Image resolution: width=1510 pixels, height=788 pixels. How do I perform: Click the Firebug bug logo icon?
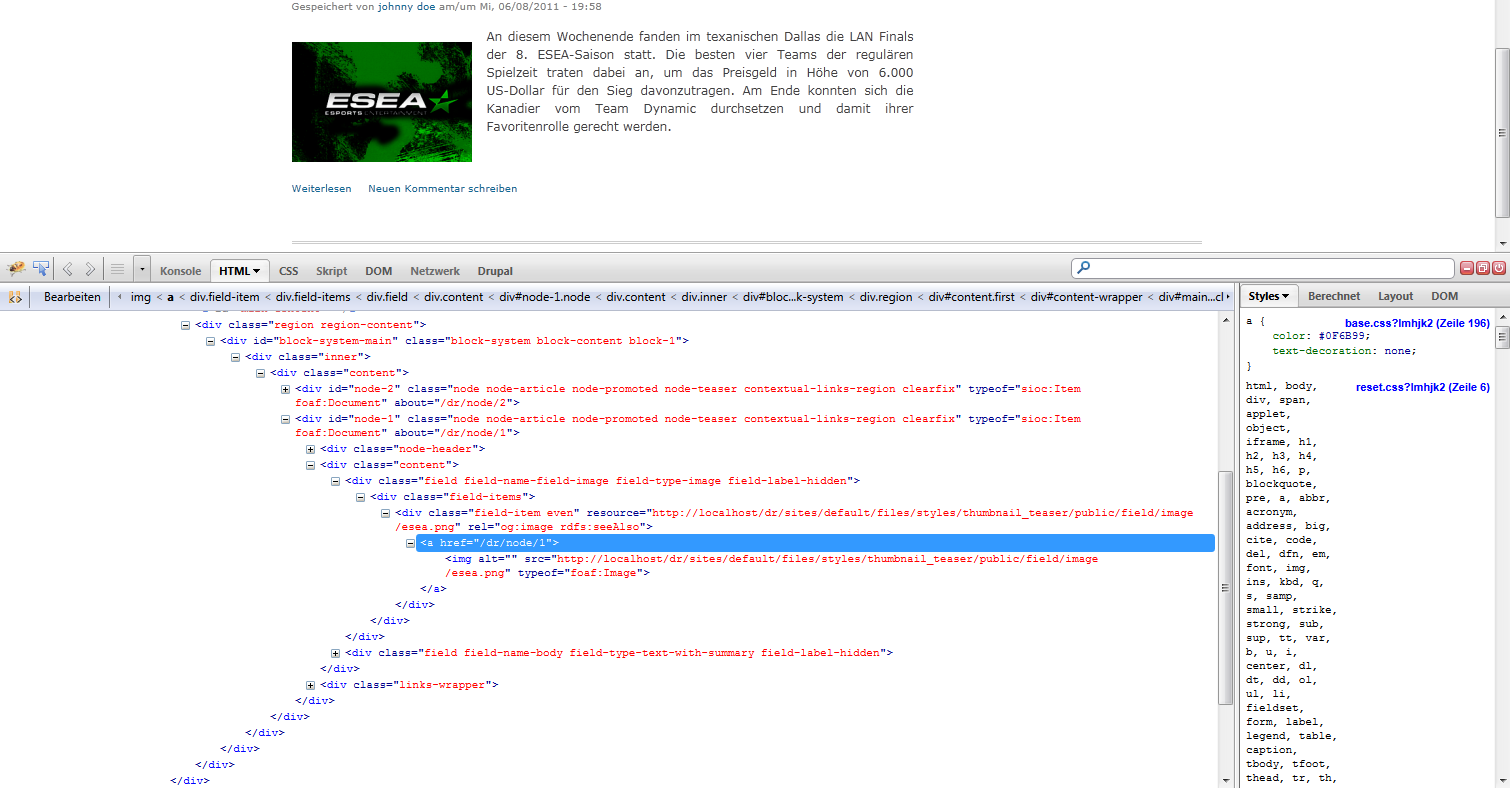pyautogui.click(x=16, y=269)
